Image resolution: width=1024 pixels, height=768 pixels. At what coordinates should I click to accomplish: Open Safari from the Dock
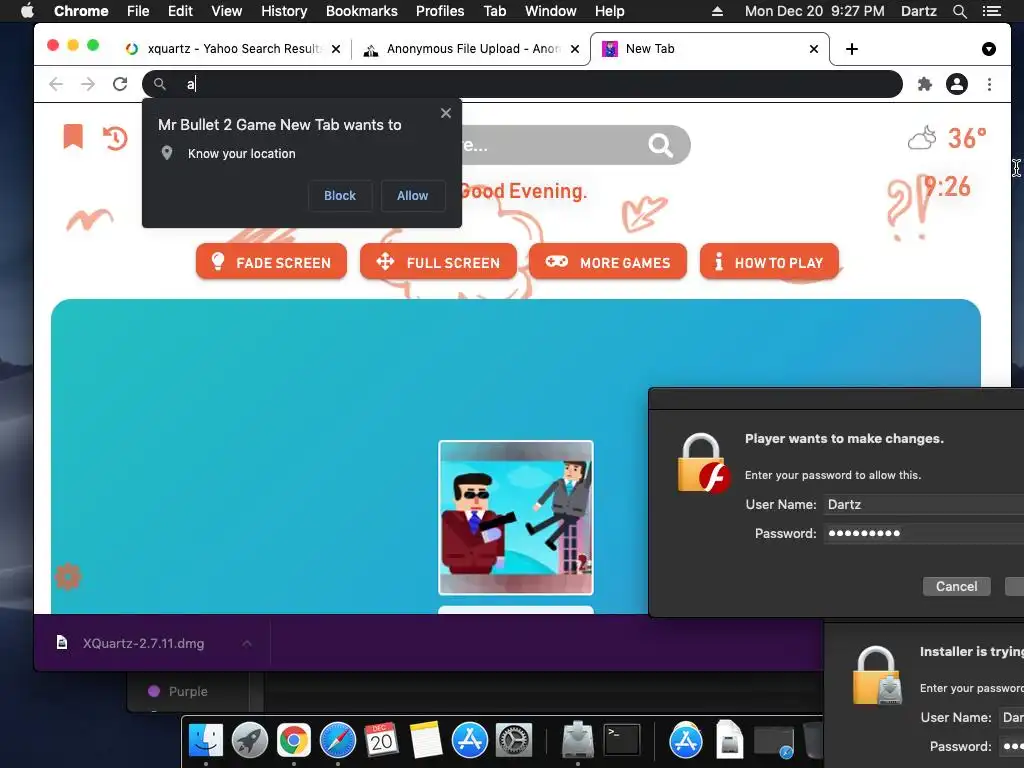click(x=338, y=741)
